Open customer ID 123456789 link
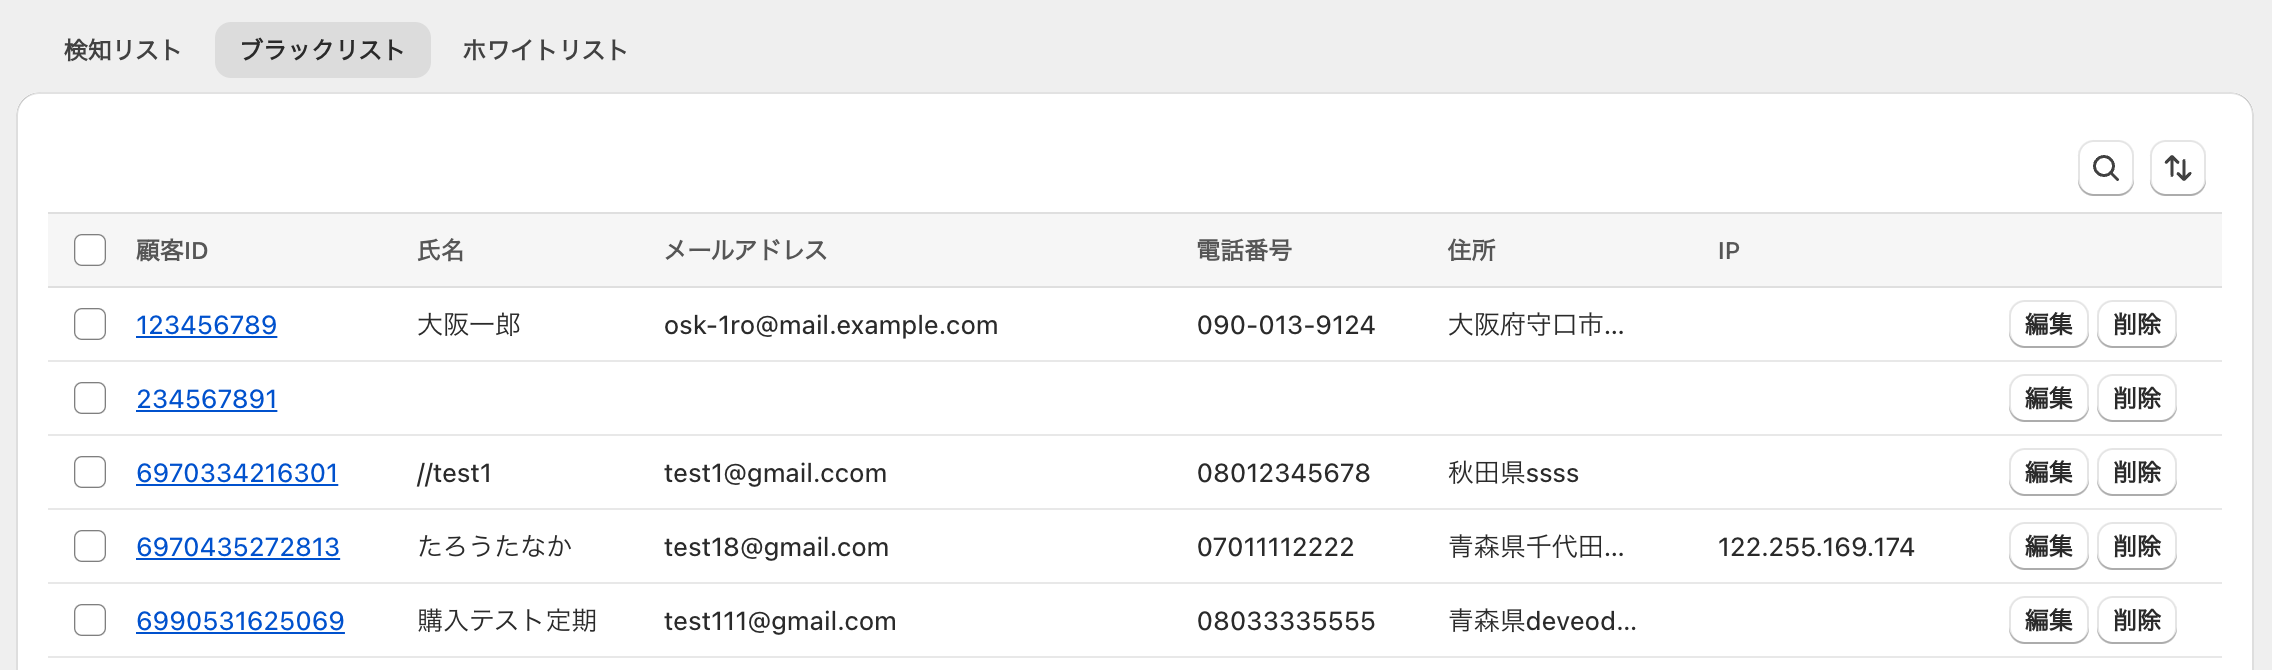Image resolution: width=2272 pixels, height=670 pixels. click(206, 325)
